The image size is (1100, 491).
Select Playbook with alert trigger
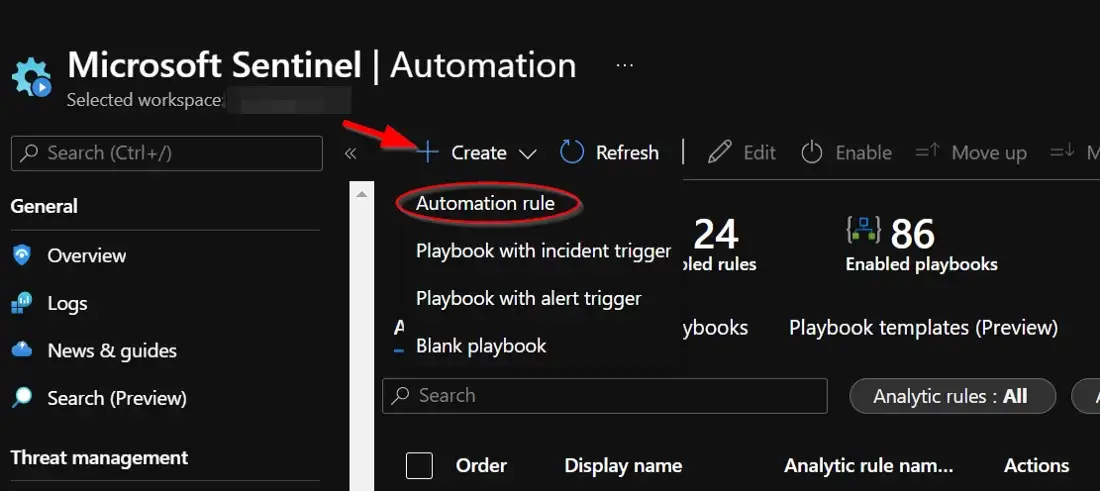[528, 298]
